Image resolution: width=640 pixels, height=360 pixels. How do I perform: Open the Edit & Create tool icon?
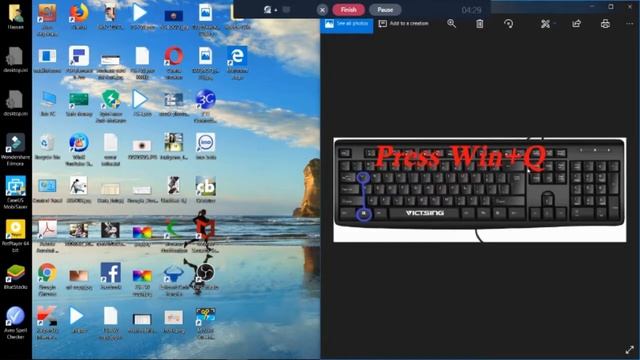click(545, 24)
